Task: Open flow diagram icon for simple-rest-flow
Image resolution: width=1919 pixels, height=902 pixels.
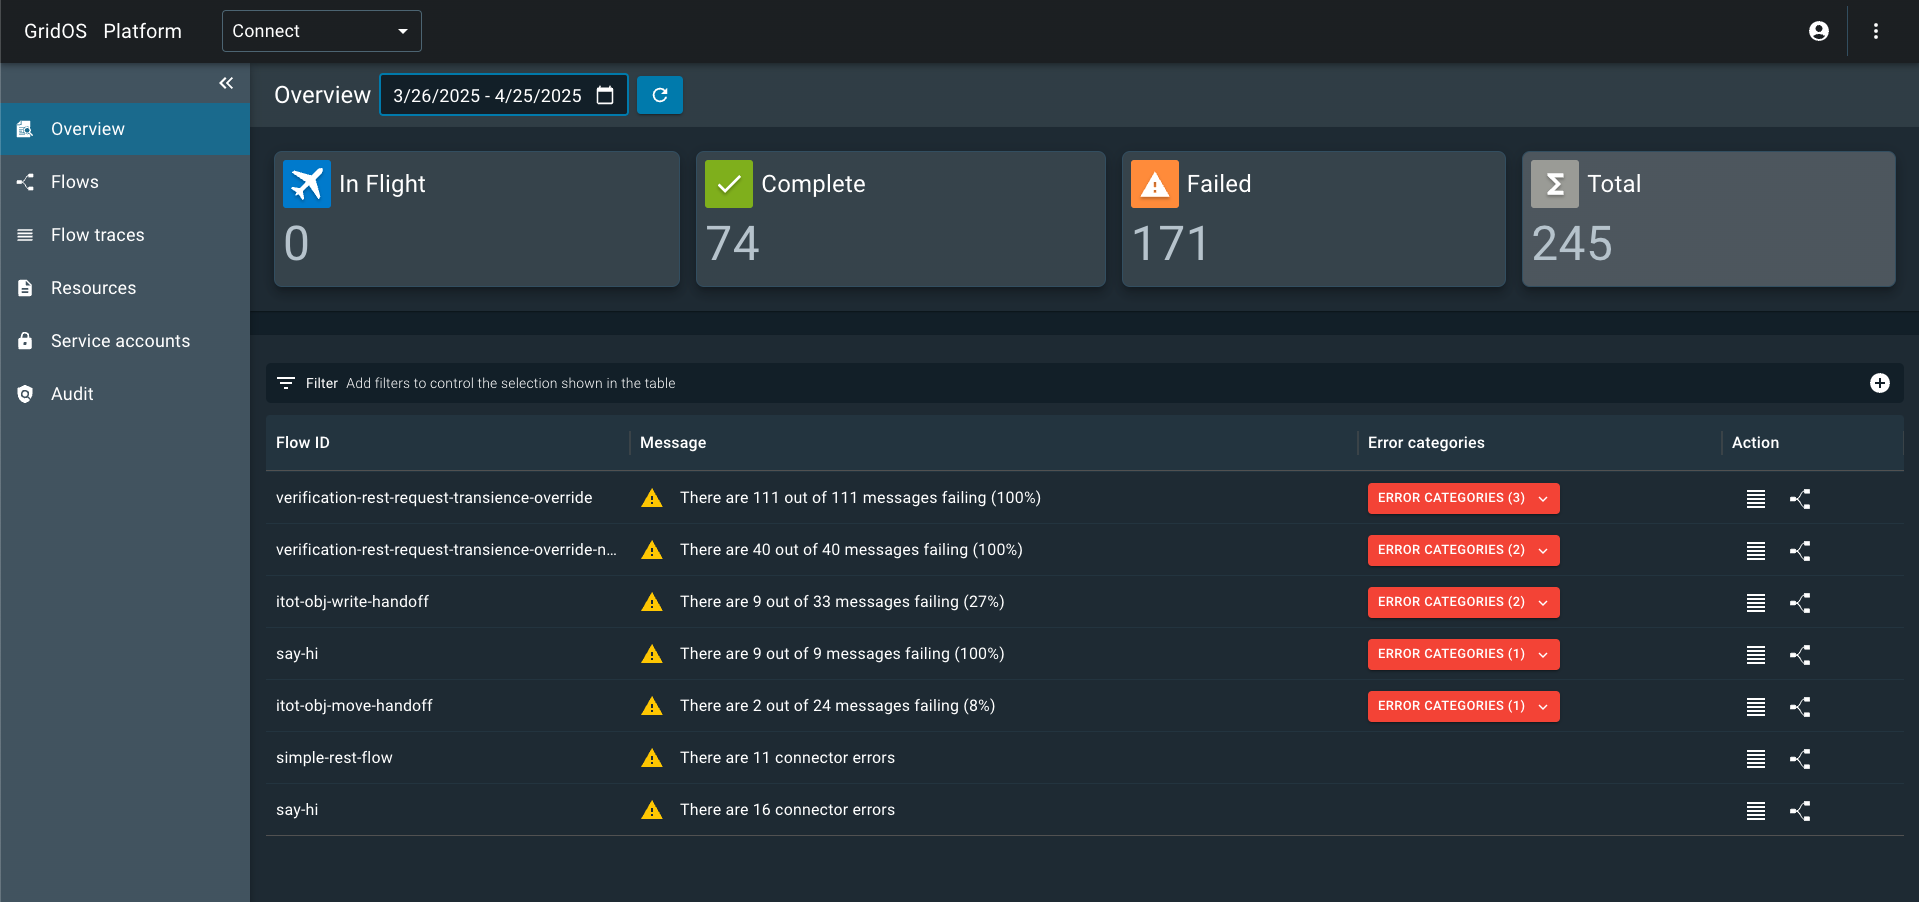Action: pos(1800,759)
